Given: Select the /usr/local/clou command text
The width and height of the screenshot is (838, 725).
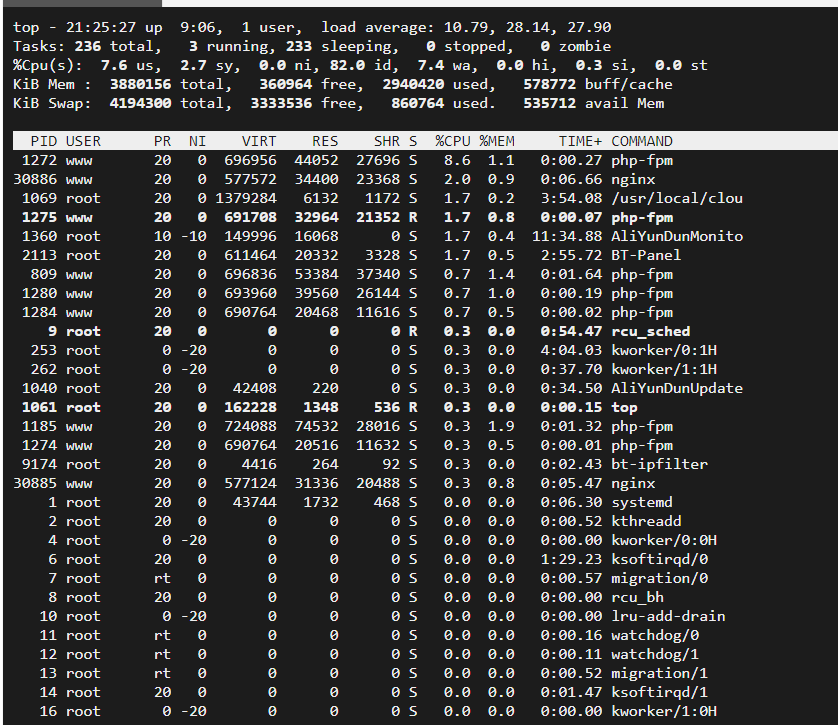Looking at the screenshot, I should point(677,198).
